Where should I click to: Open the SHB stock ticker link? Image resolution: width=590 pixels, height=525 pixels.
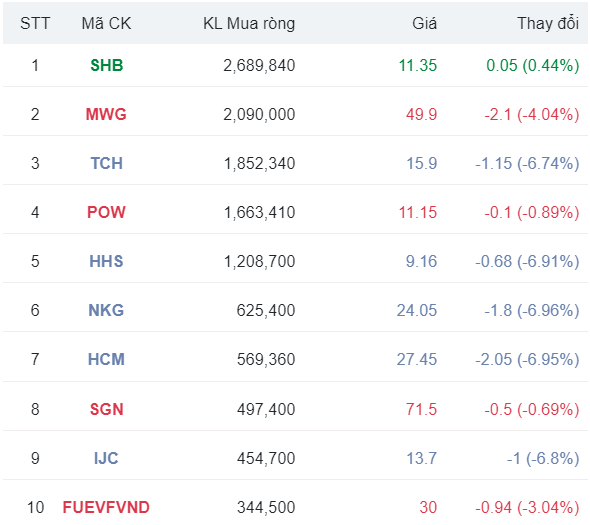pos(106,65)
